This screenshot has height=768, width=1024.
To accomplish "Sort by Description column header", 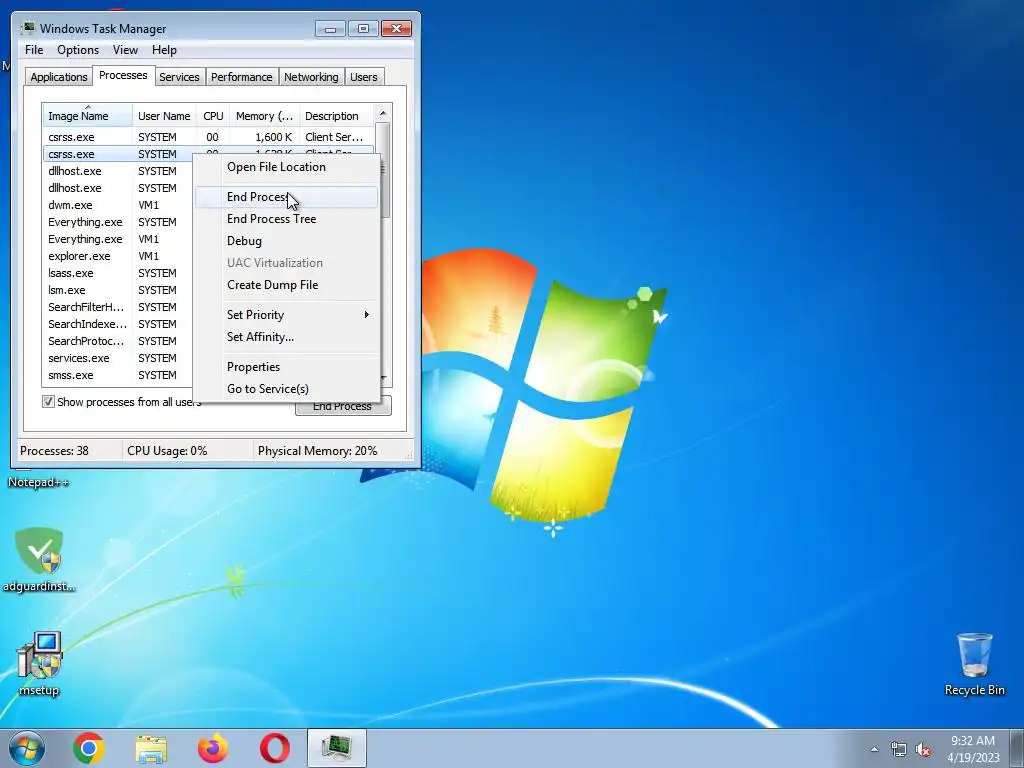I will (336, 116).
